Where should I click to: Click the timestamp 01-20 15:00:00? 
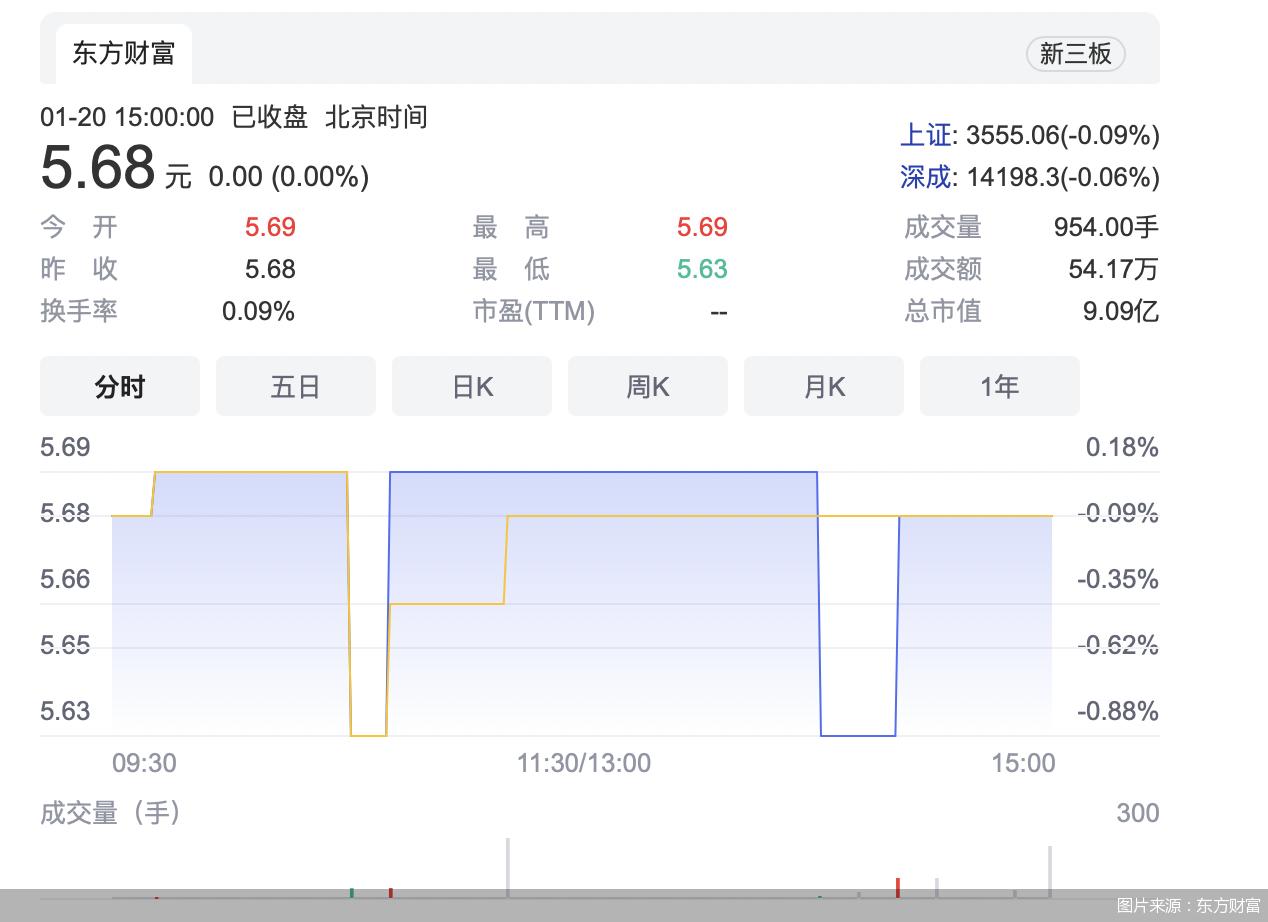(x=127, y=117)
